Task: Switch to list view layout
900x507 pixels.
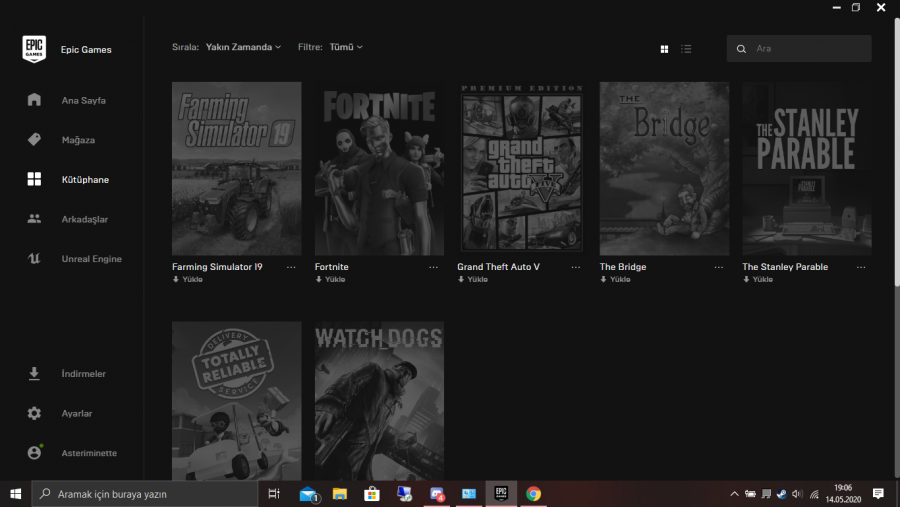Action: [687, 48]
